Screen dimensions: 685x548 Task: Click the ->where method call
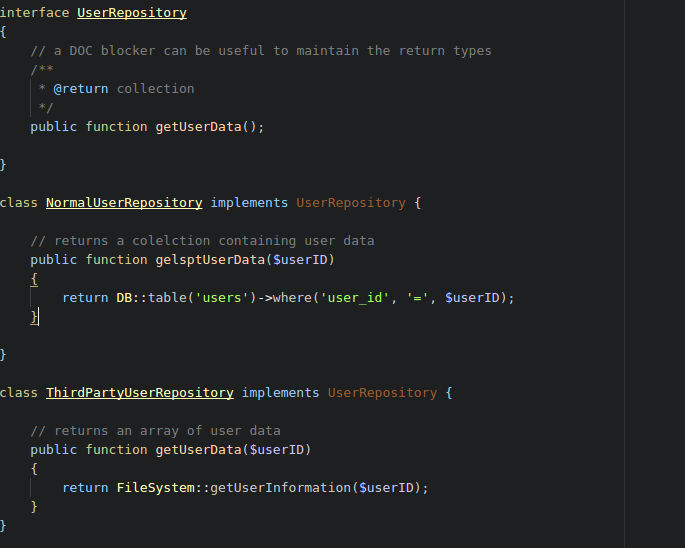pyautogui.click(x=284, y=298)
